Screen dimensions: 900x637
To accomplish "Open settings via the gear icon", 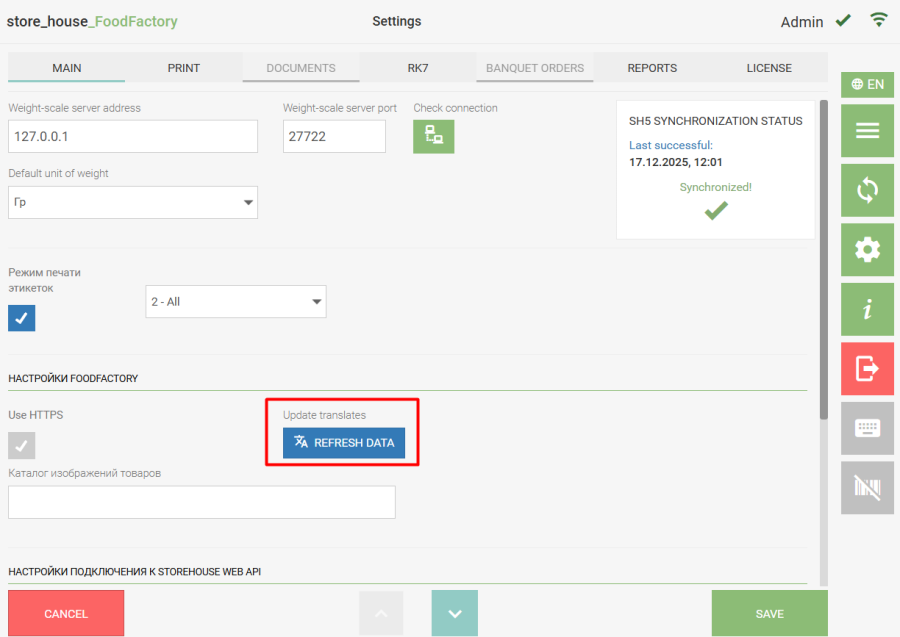I will pyautogui.click(x=867, y=250).
